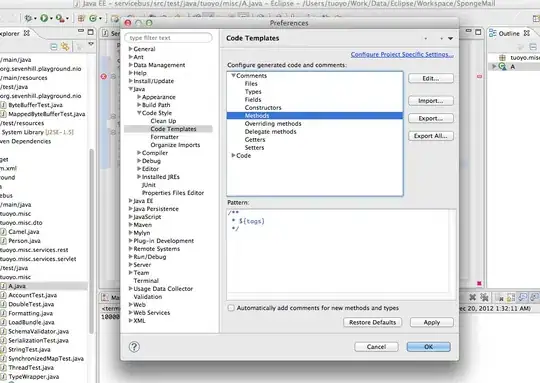The height and width of the screenshot is (383, 540).
Task: Toggle Link with Editor in Package Explorer
Action: click(65, 46)
